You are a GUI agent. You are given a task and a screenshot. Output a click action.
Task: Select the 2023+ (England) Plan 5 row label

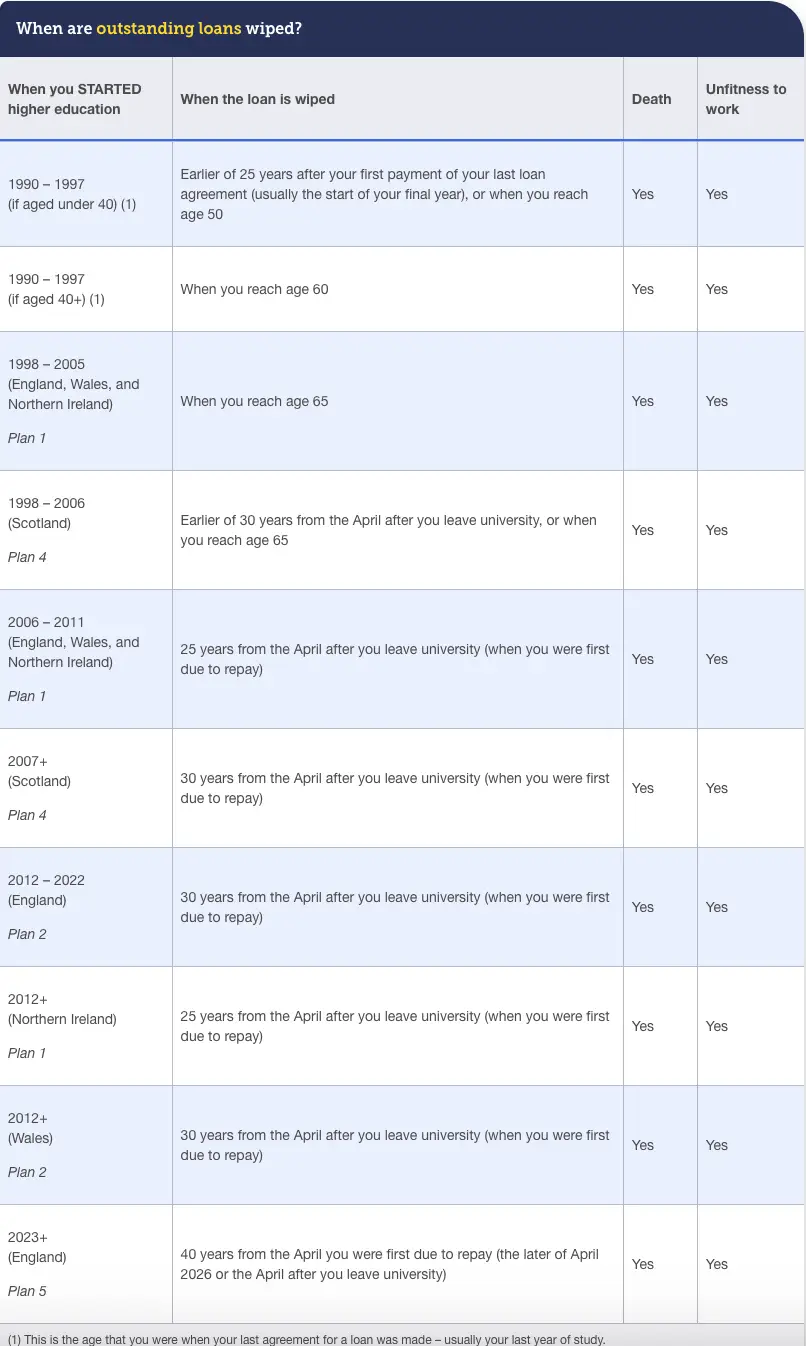(x=38, y=1264)
